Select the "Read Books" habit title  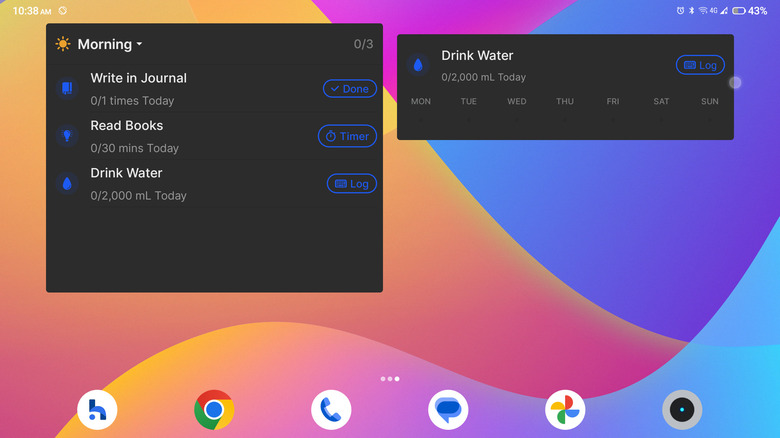(x=126, y=125)
